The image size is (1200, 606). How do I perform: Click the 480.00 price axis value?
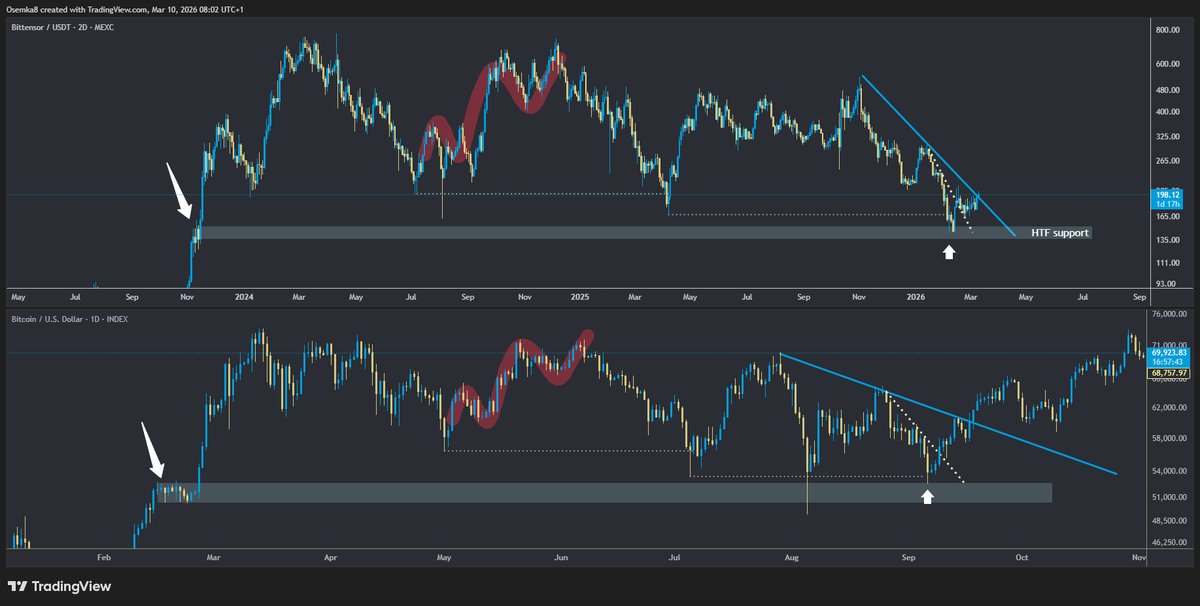[x=1168, y=90]
